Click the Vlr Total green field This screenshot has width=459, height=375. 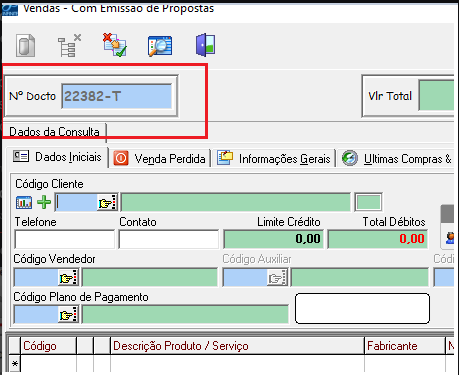(x=436, y=95)
